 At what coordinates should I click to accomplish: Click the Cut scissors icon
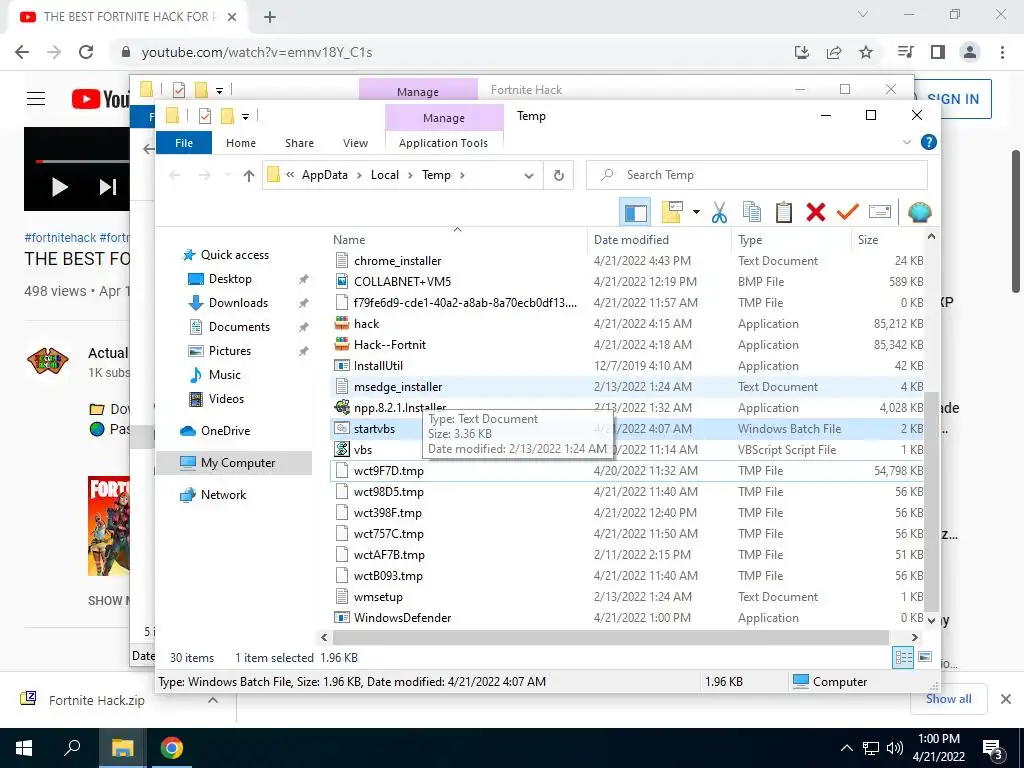coord(719,212)
